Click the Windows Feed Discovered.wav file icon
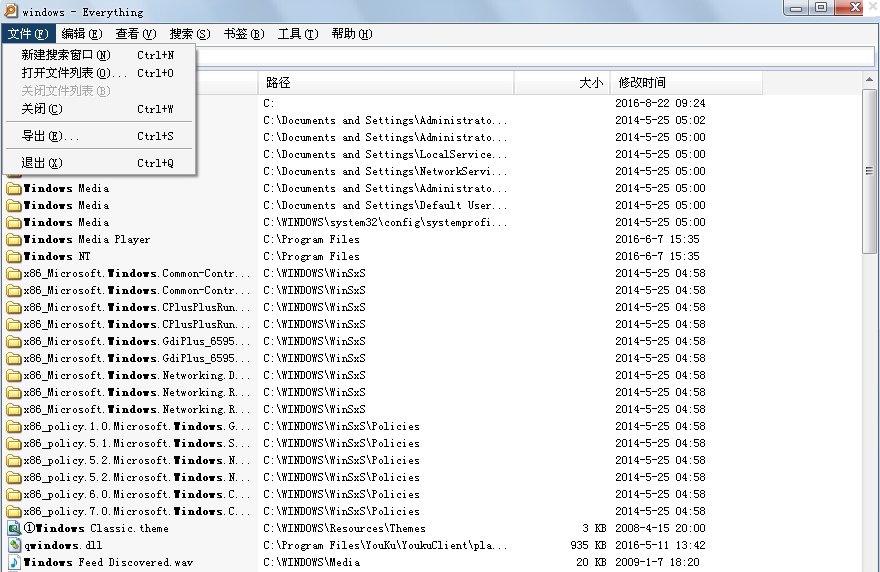880x572 pixels. coord(14,562)
